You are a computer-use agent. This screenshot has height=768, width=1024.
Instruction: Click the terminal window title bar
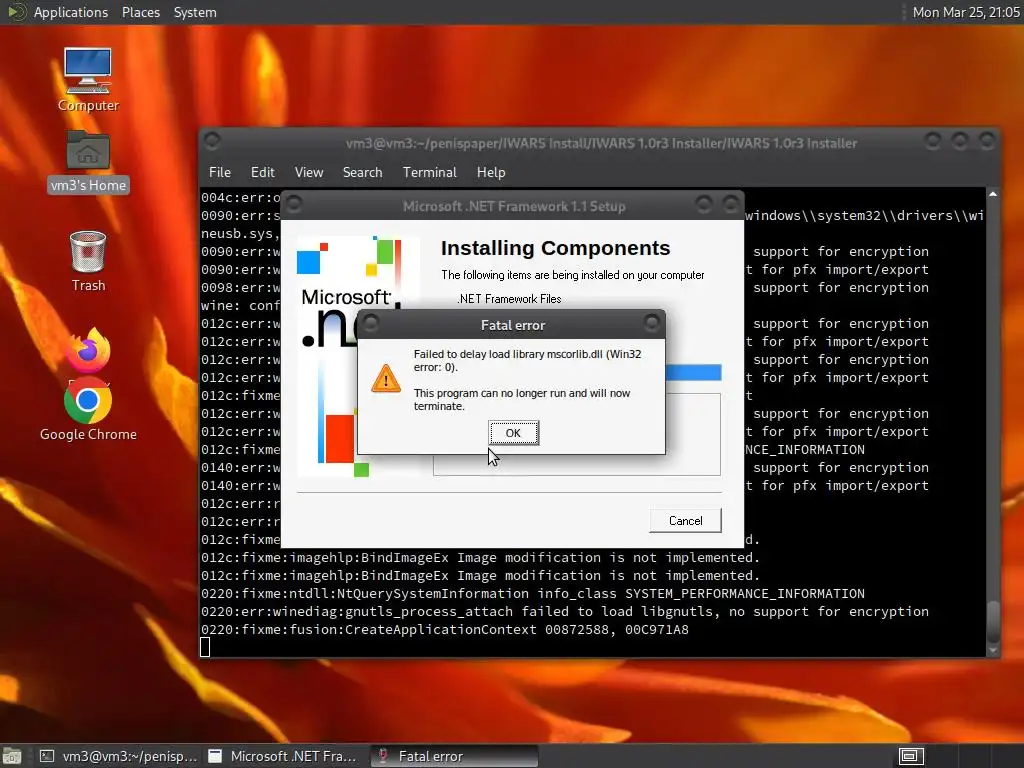600,143
